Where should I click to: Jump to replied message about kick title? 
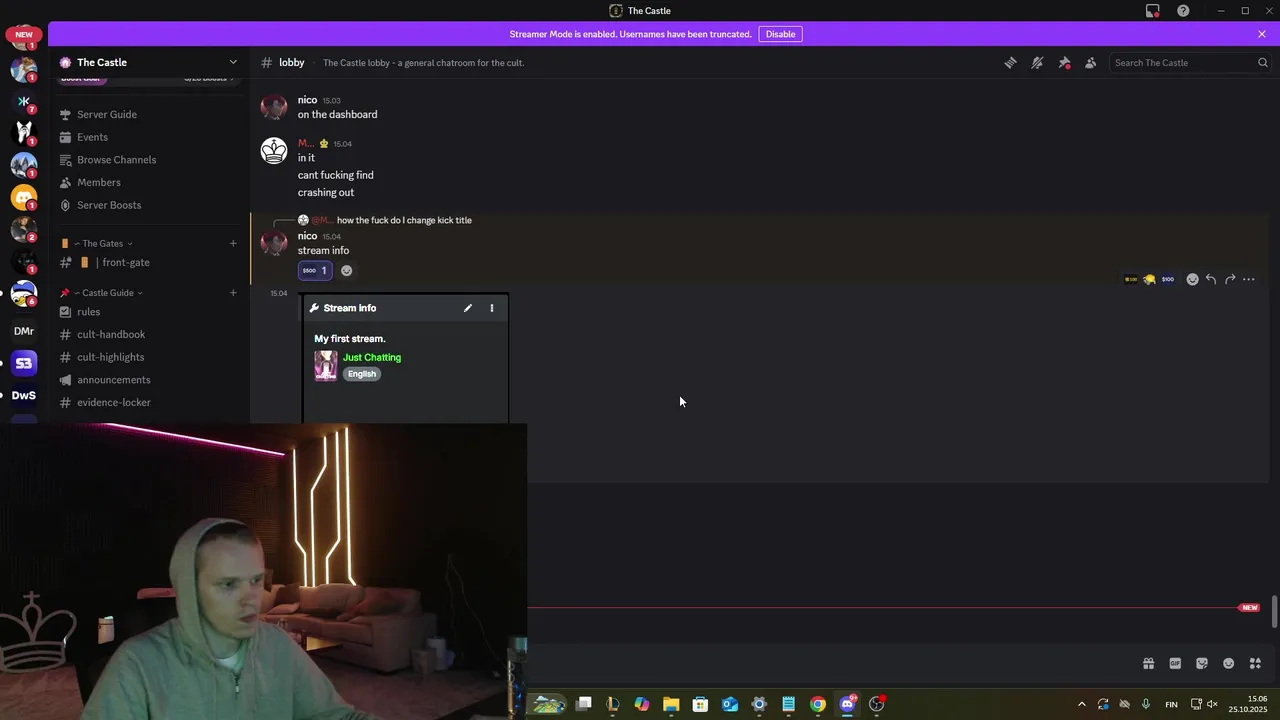404,220
